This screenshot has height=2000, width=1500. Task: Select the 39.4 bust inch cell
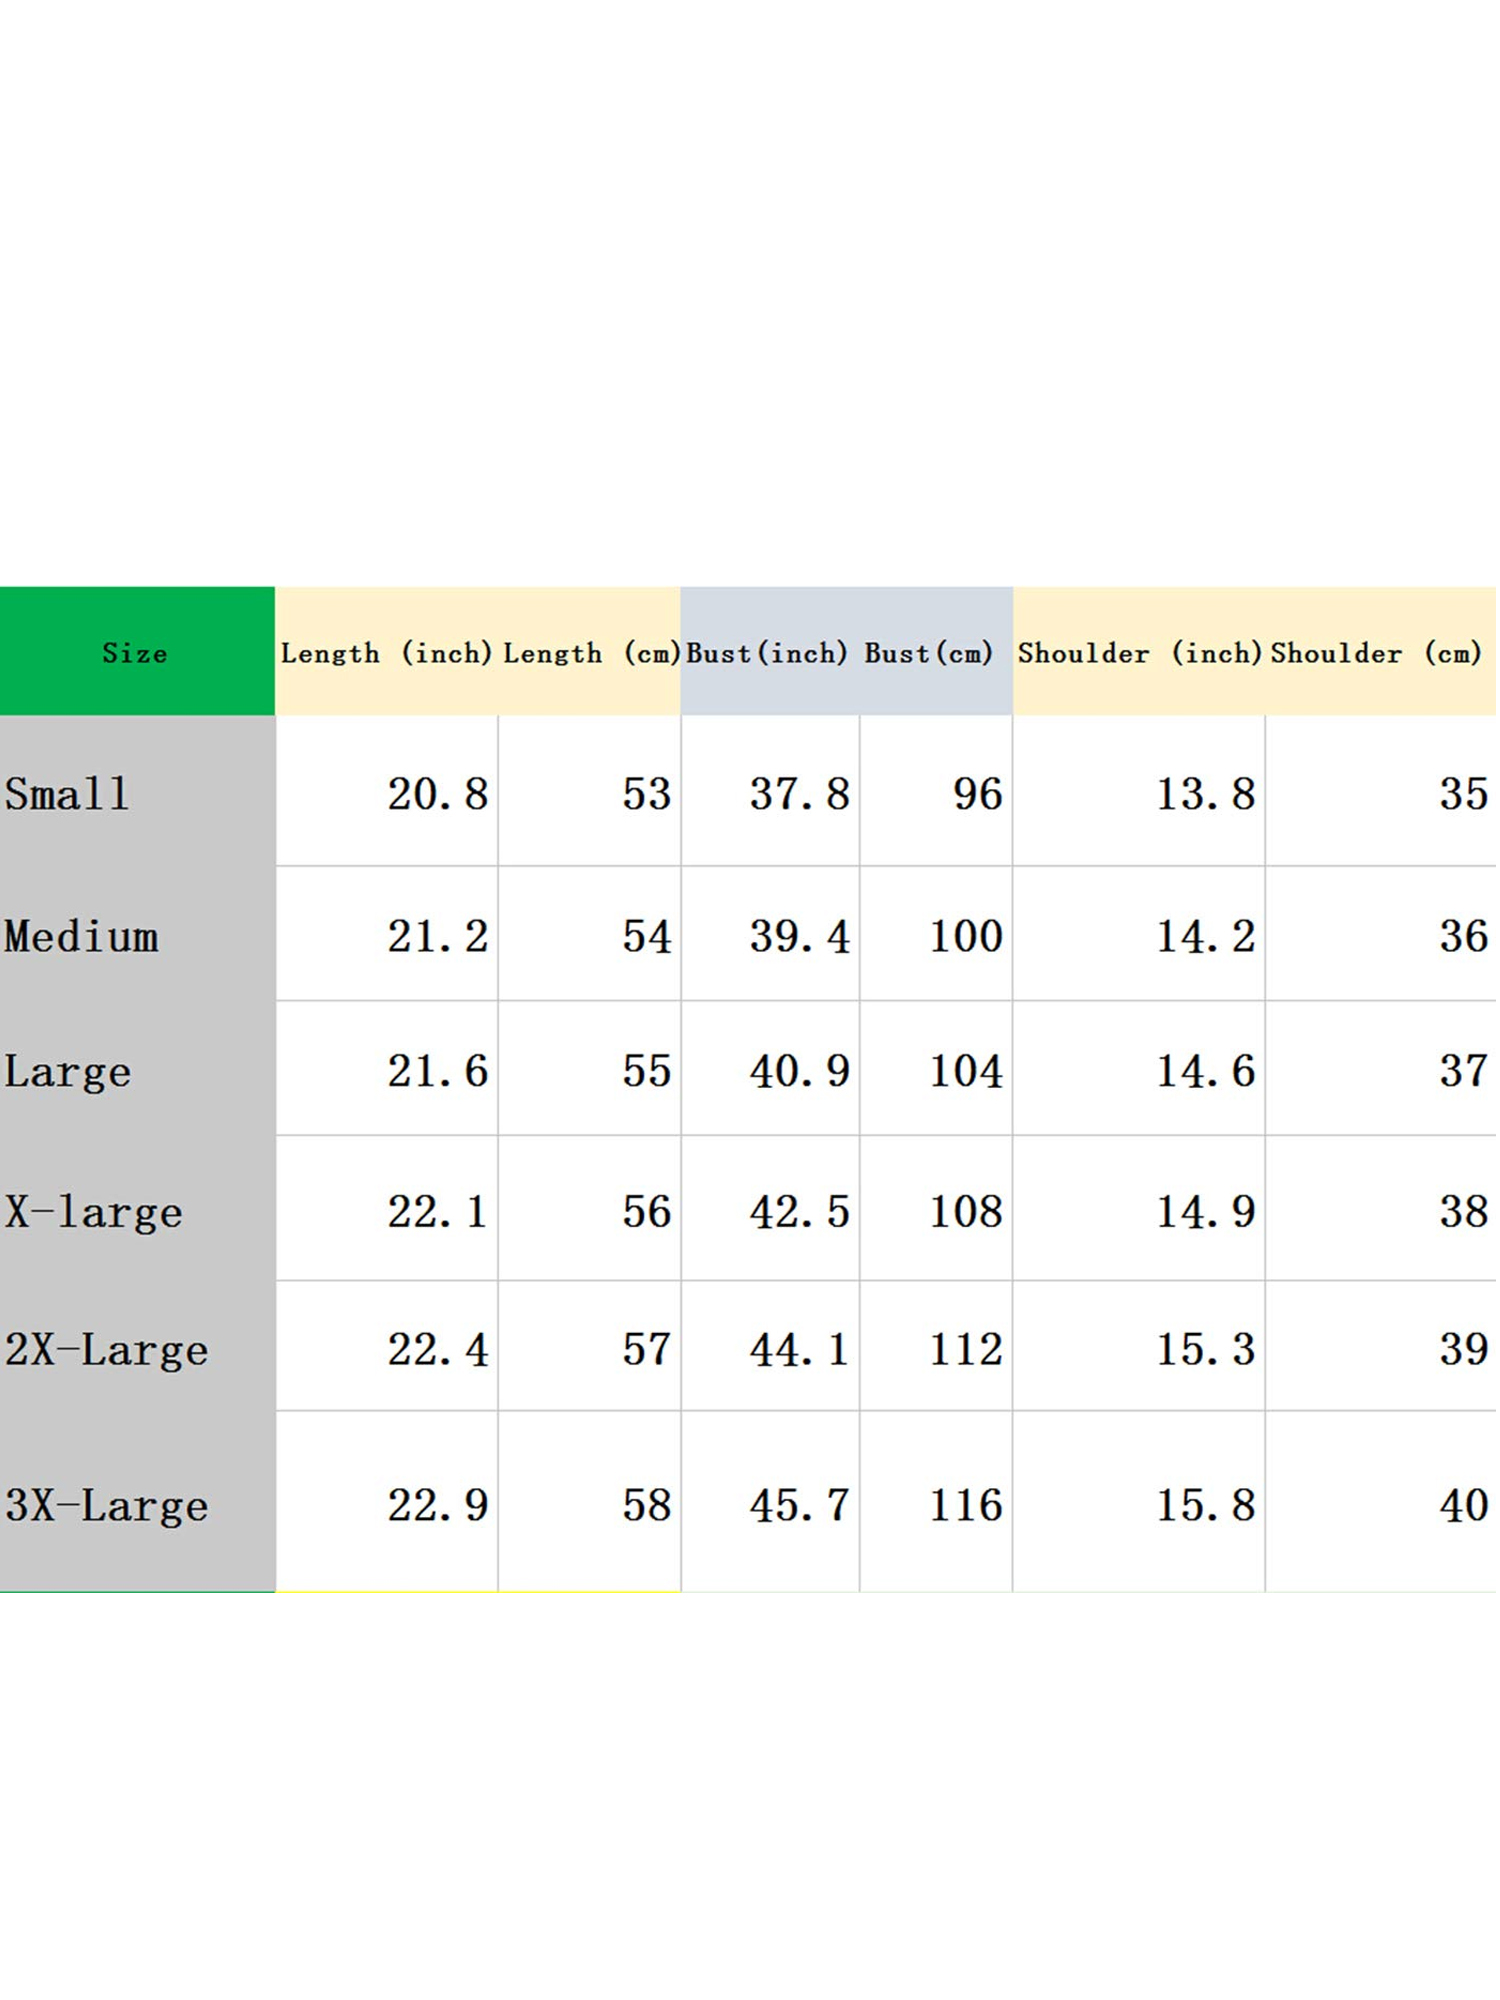pos(799,937)
